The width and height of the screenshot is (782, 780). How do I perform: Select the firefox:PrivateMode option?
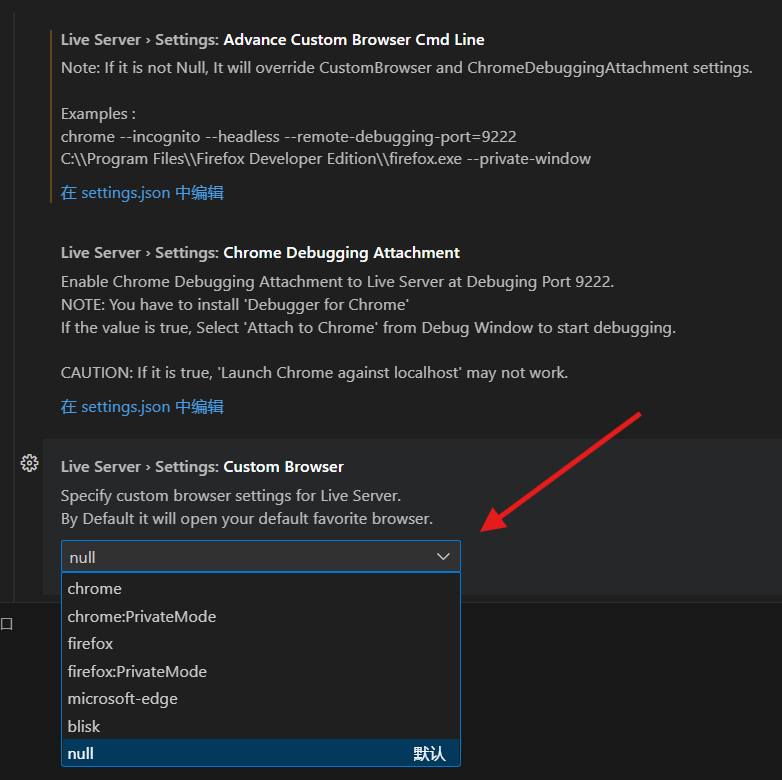pos(137,671)
